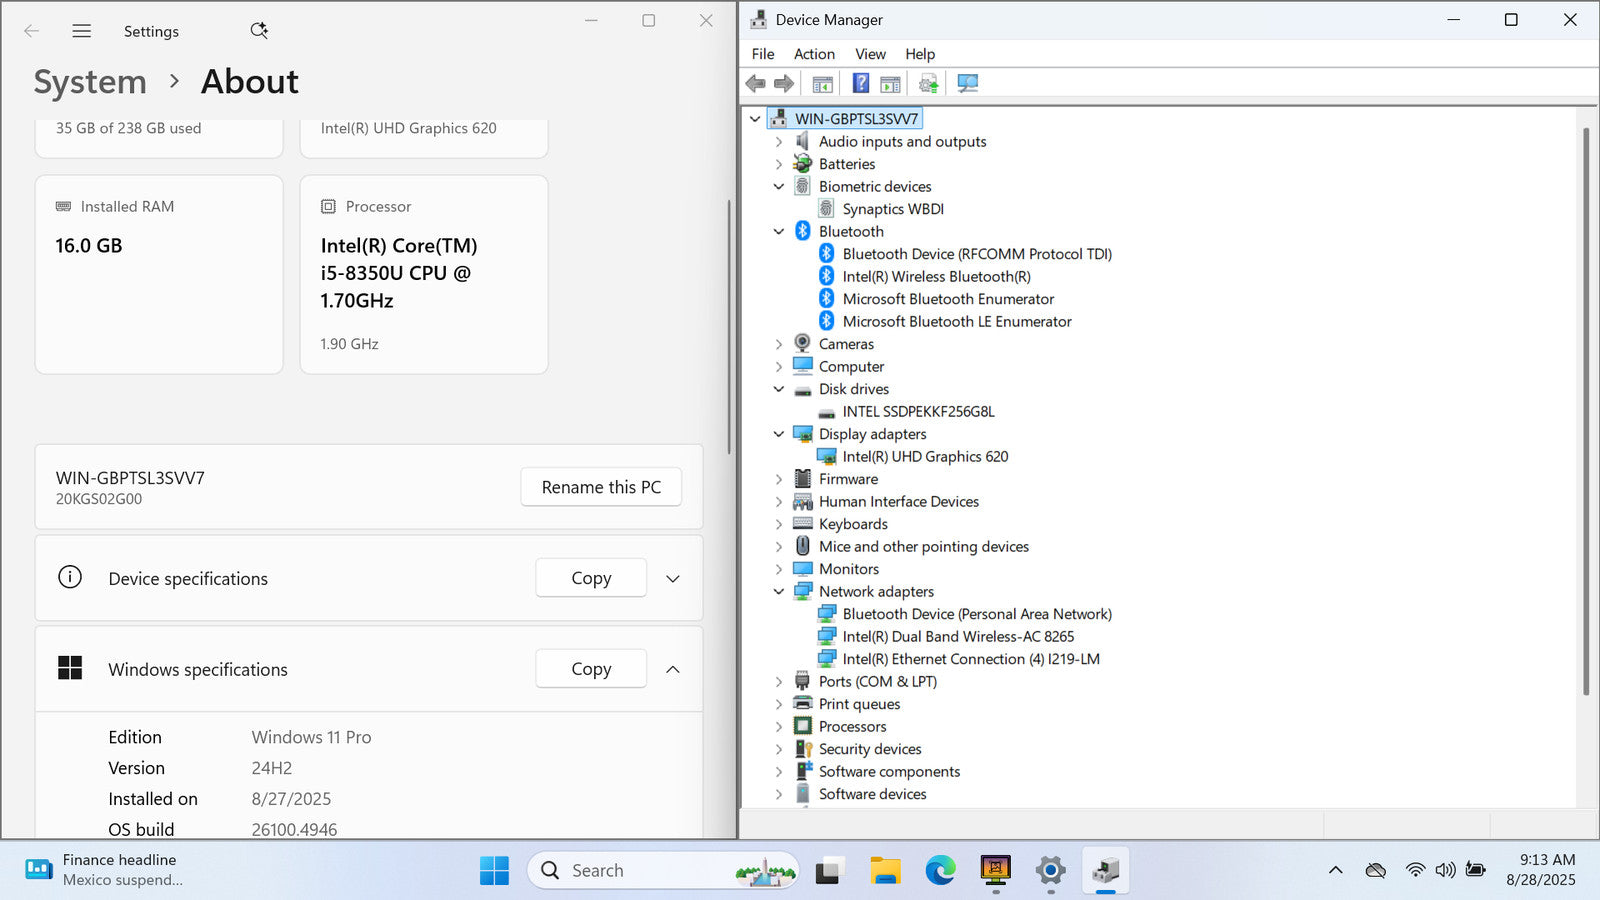This screenshot has width=1600, height=900.
Task: Open File Explorer from the taskbar
Action: 885,871
